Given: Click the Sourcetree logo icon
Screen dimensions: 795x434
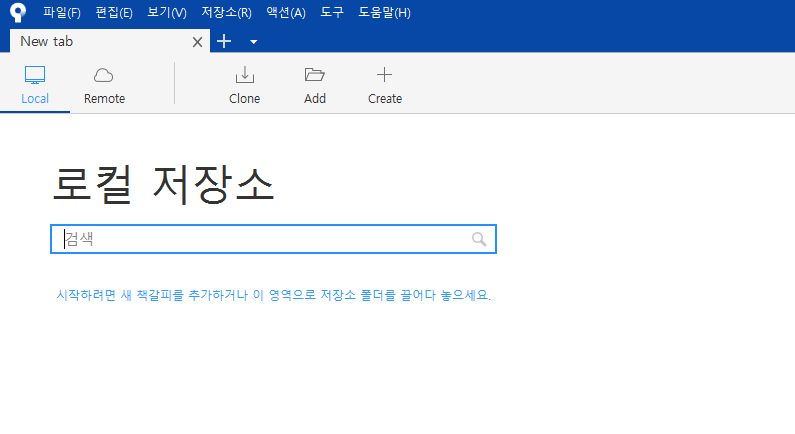Looking at the screenshot, I should (17, 13).
